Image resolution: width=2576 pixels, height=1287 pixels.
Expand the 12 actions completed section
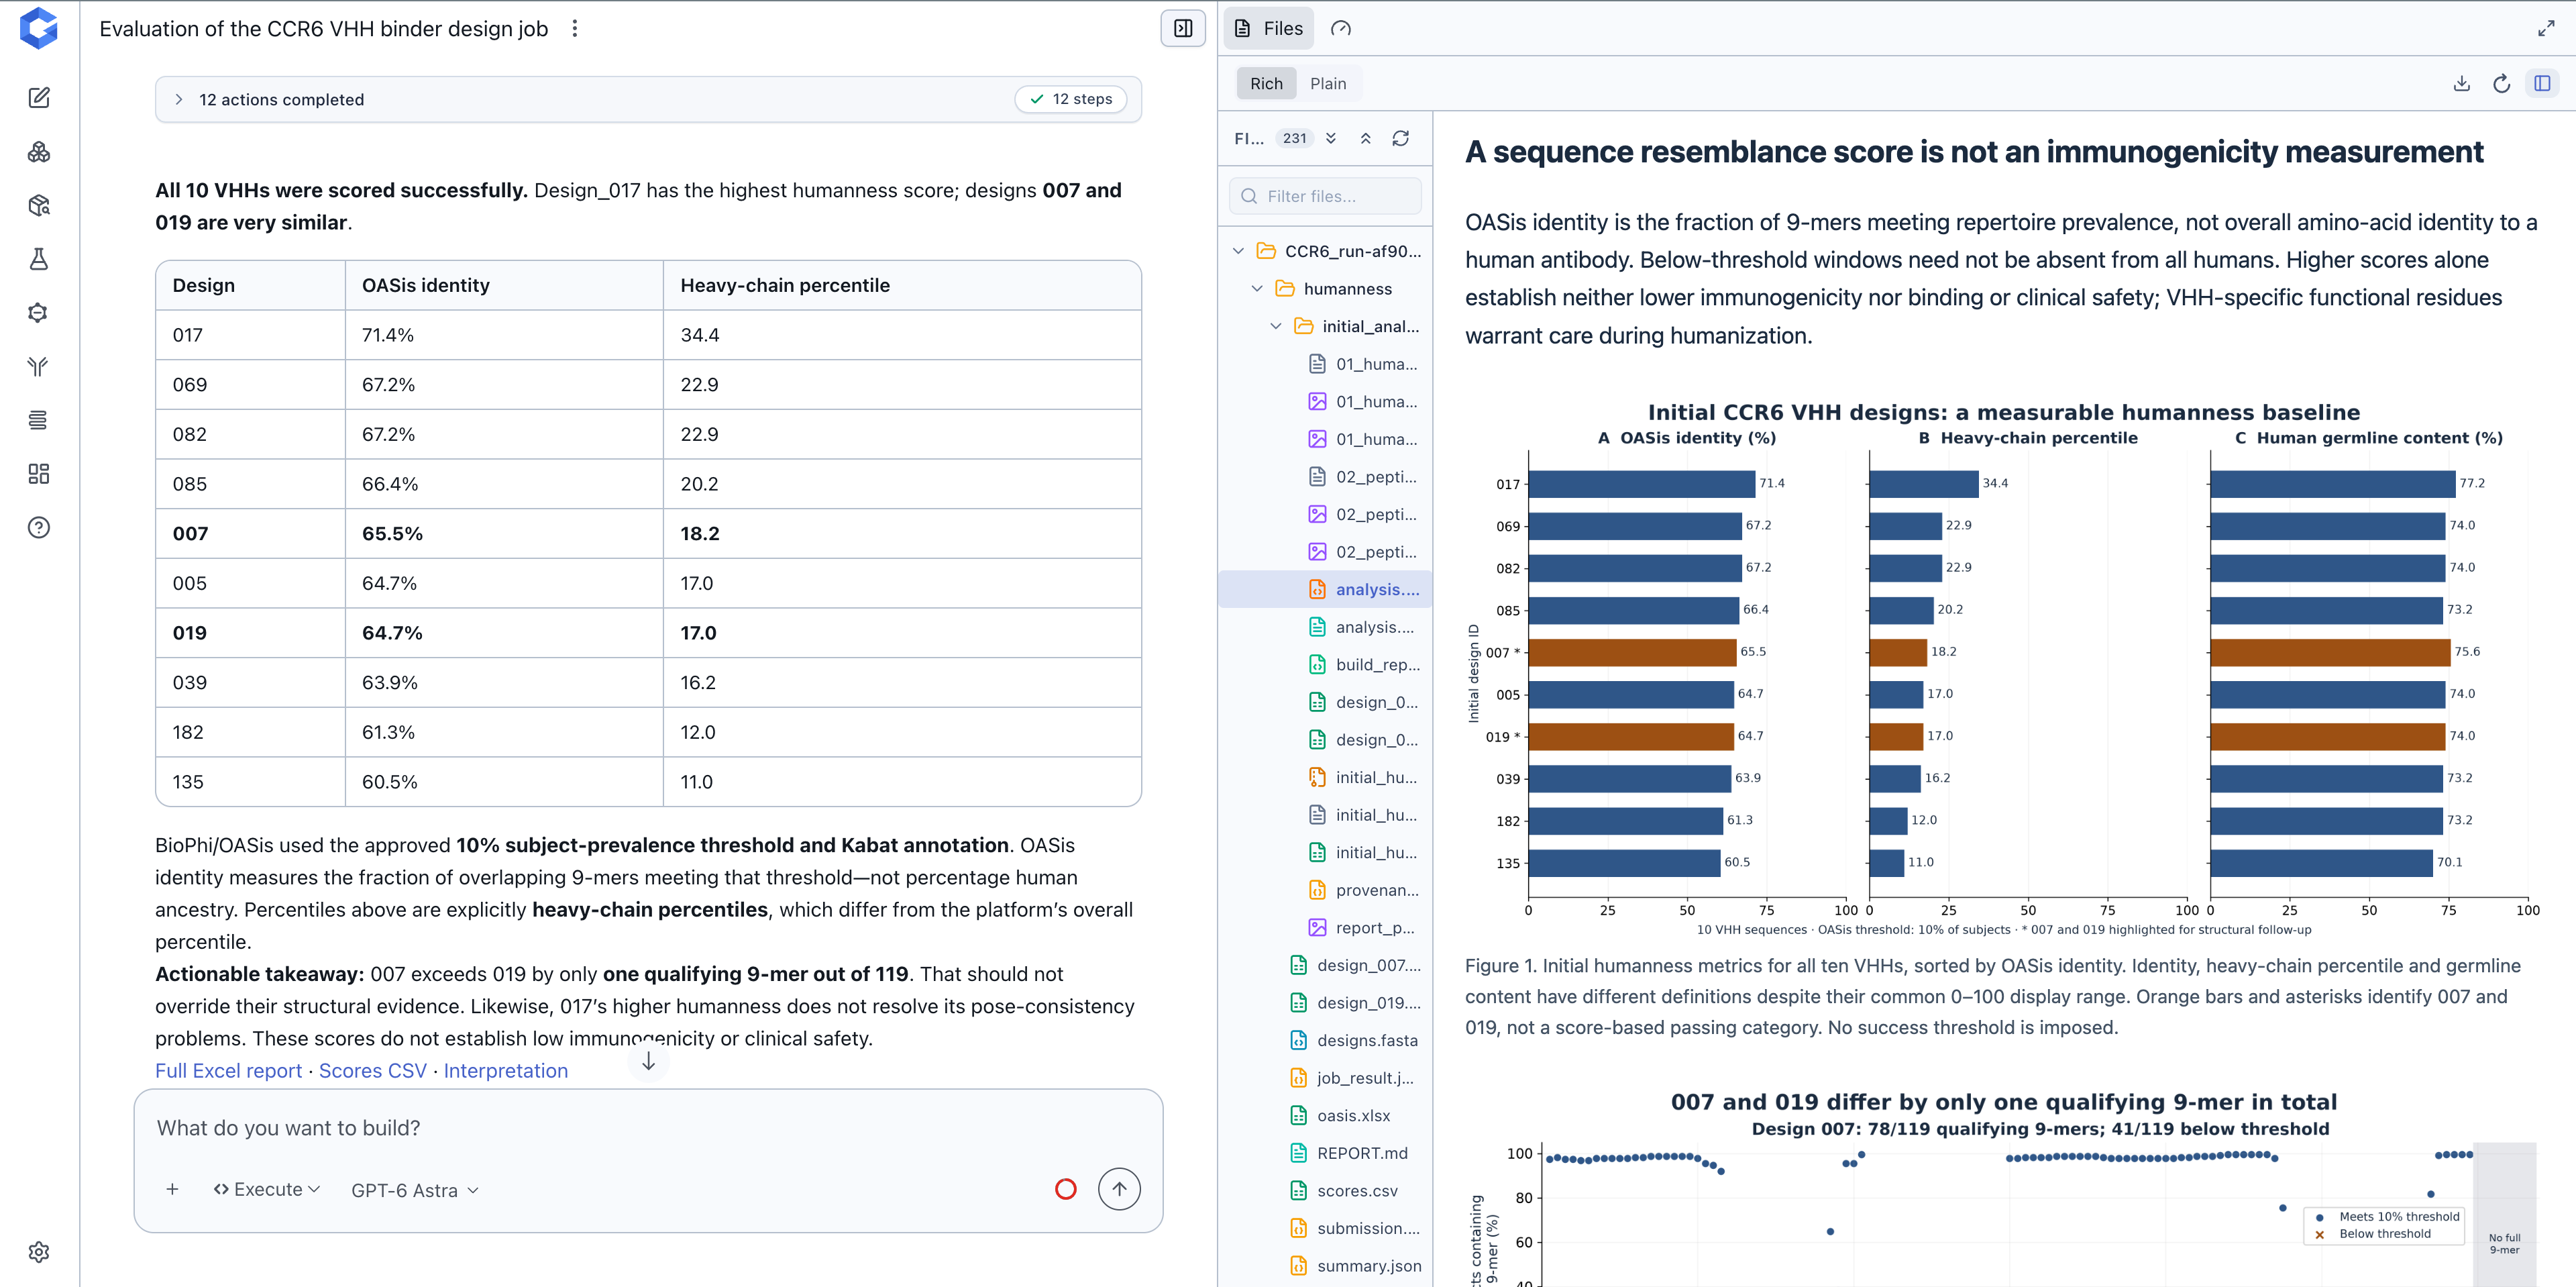648,99
